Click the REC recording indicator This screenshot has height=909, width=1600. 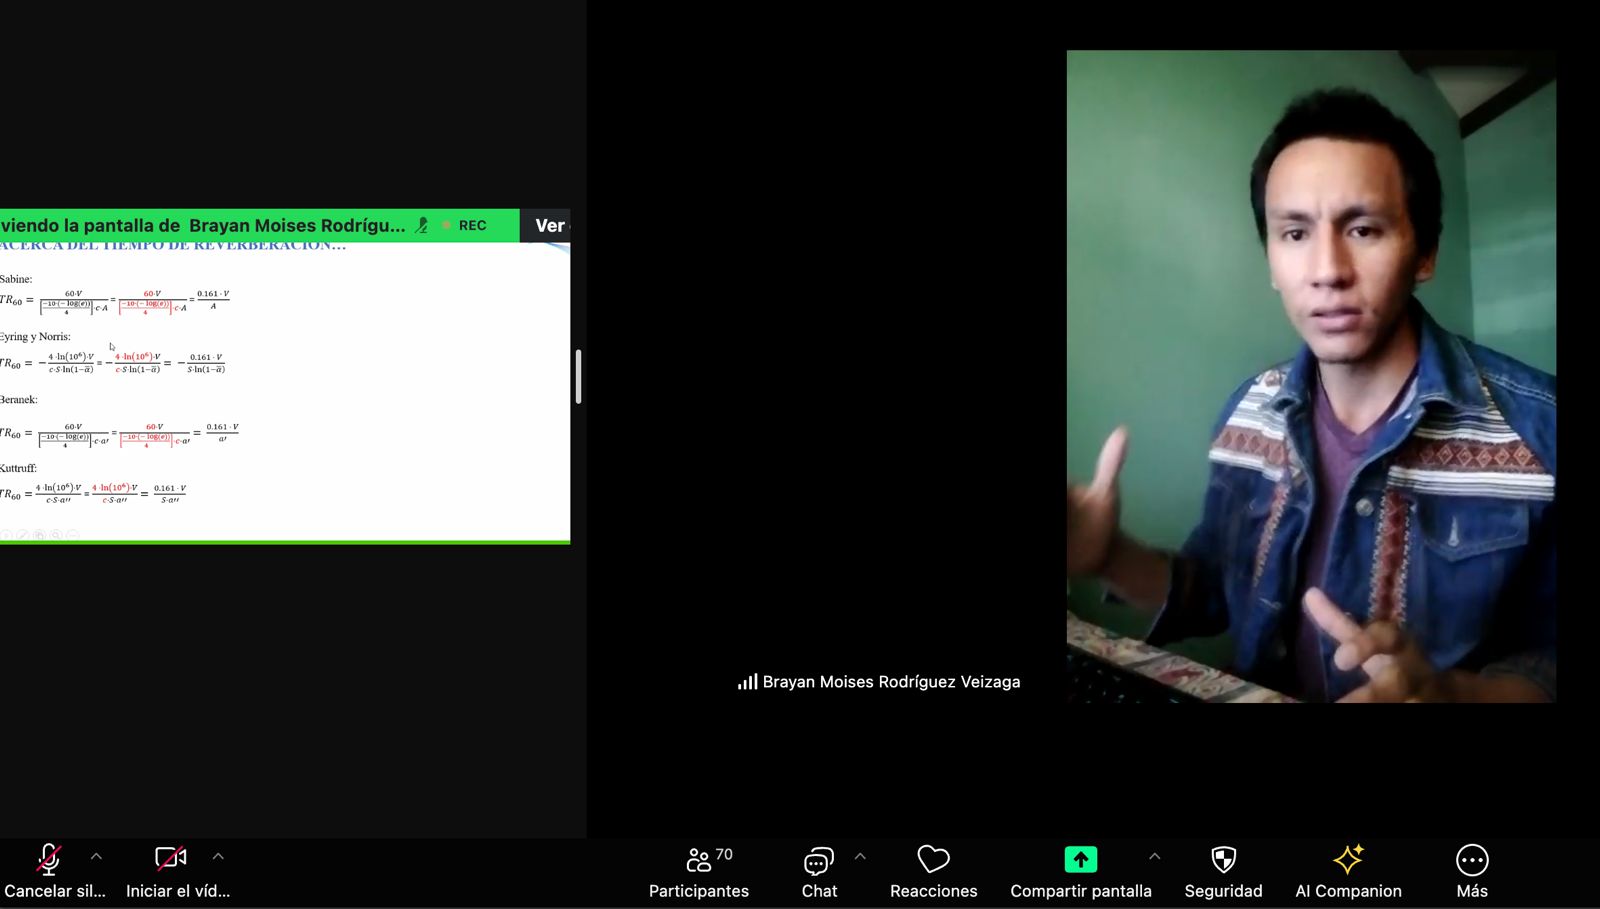[x=471, y=226]
